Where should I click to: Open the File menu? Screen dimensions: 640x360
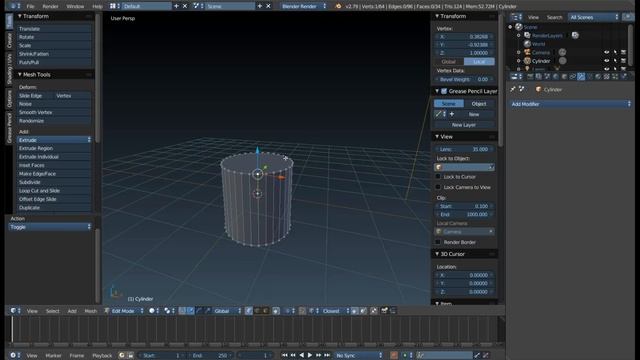[30, 6]
